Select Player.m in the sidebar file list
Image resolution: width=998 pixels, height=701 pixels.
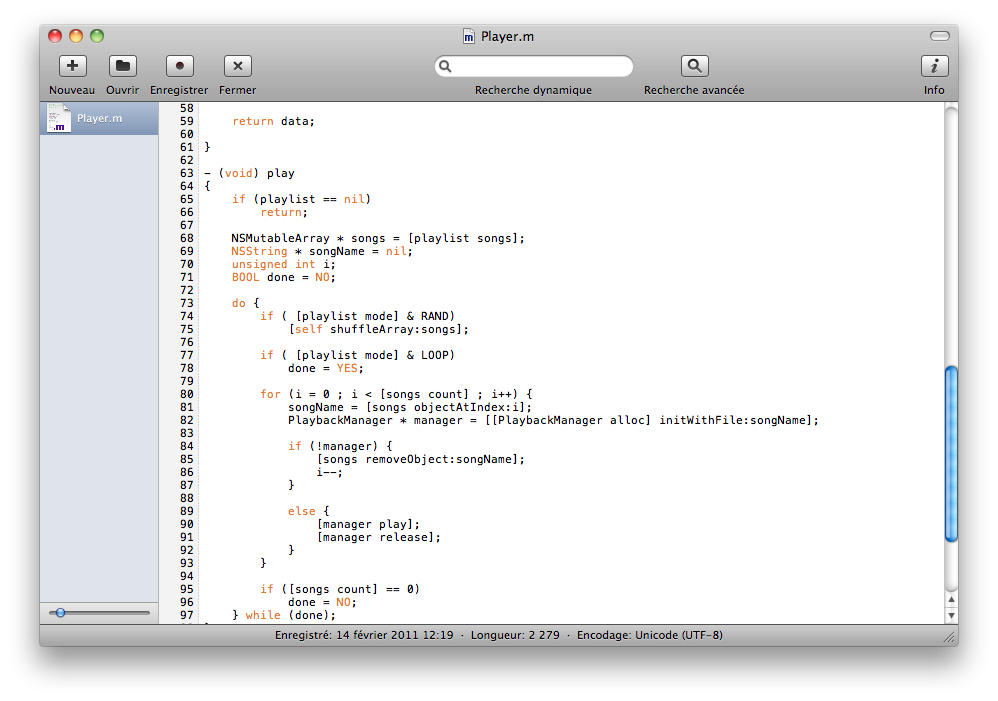click(x=99, y=118)
